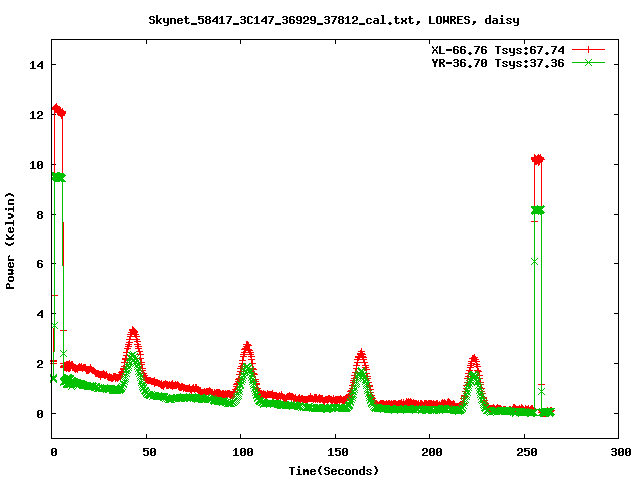Click the Power (Kelvin) y-axis label
Viewport: 640px width, 480px height.
pyautogui.click(x=10, y=241)
